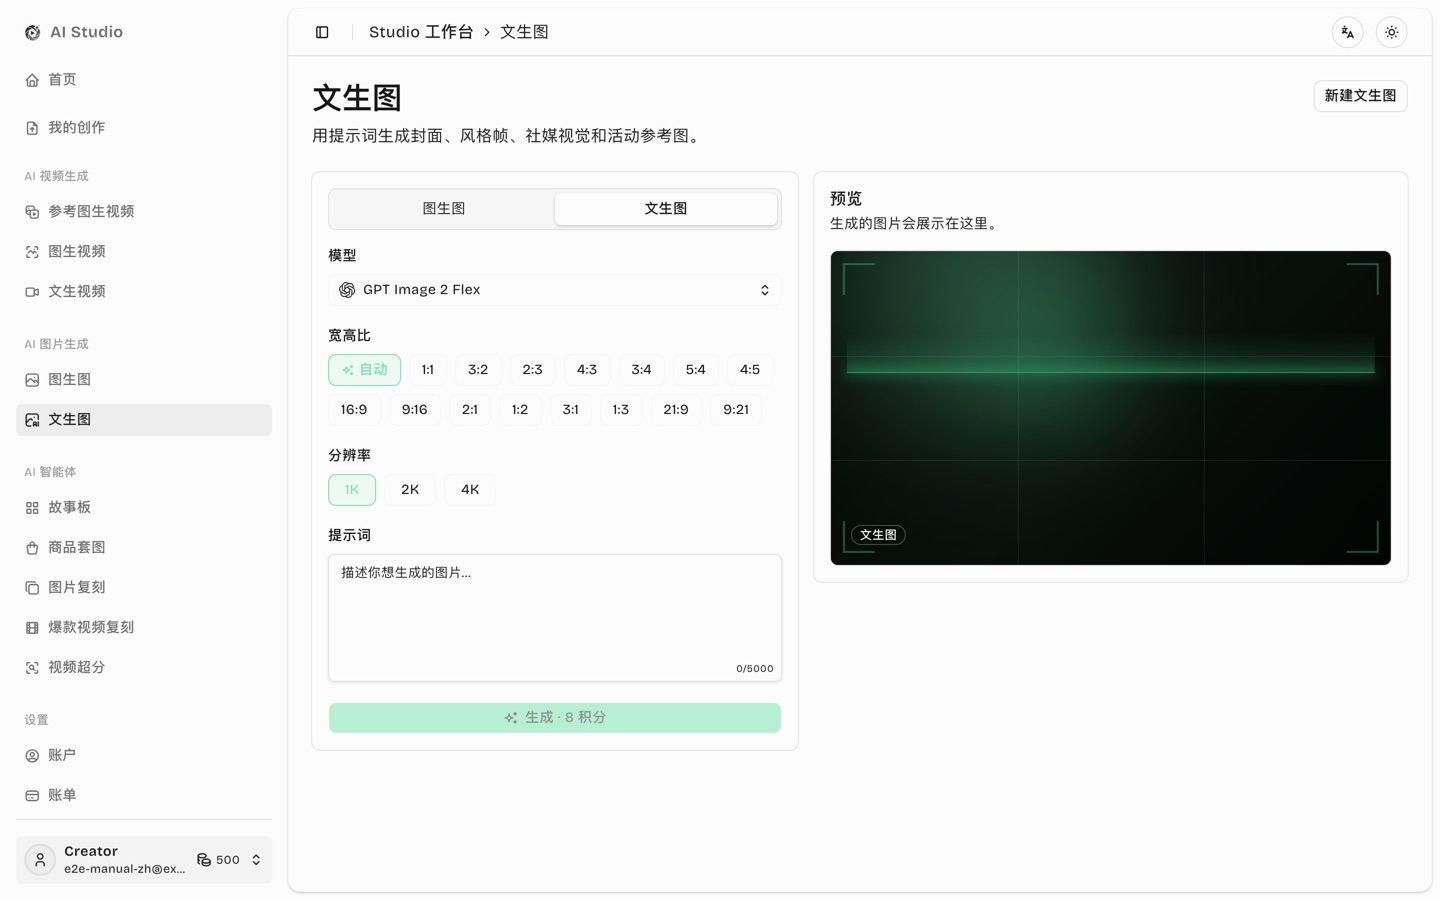Image resolution: width=1440 pixels, height=900 pixels.
Task: Click the 参考图生视频 sidebar icon
Action: (x=32, y=212)
